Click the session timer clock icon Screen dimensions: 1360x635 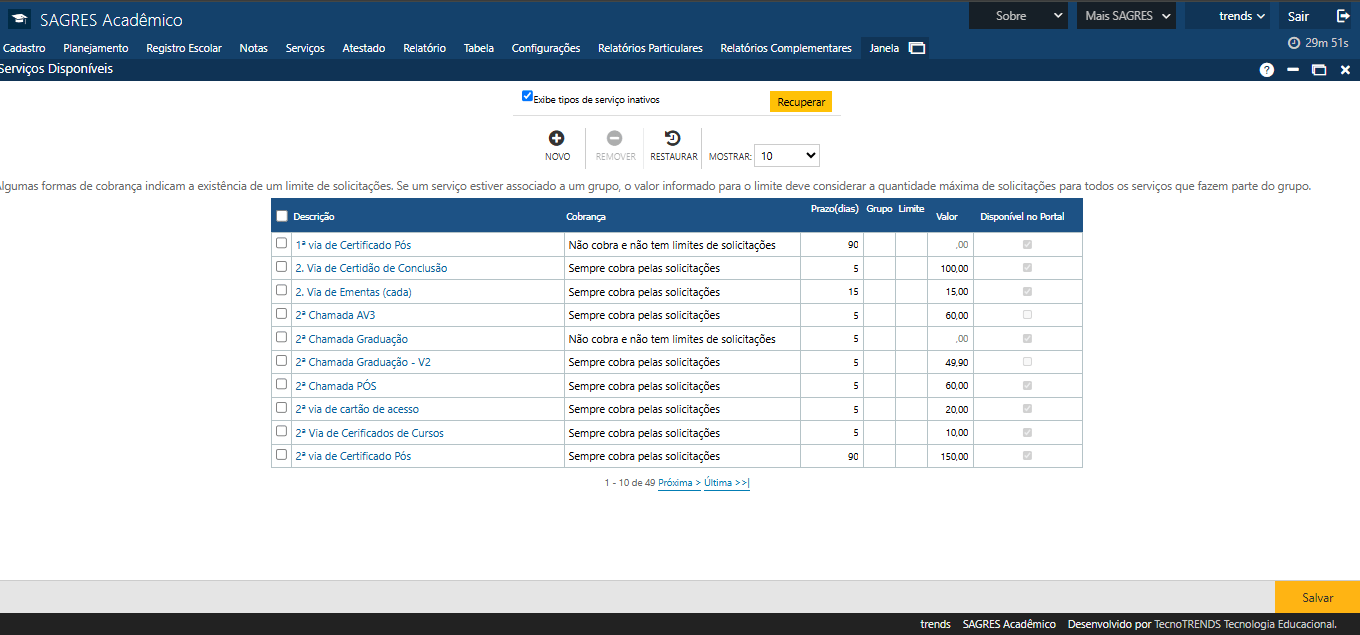coord(1294,43)
